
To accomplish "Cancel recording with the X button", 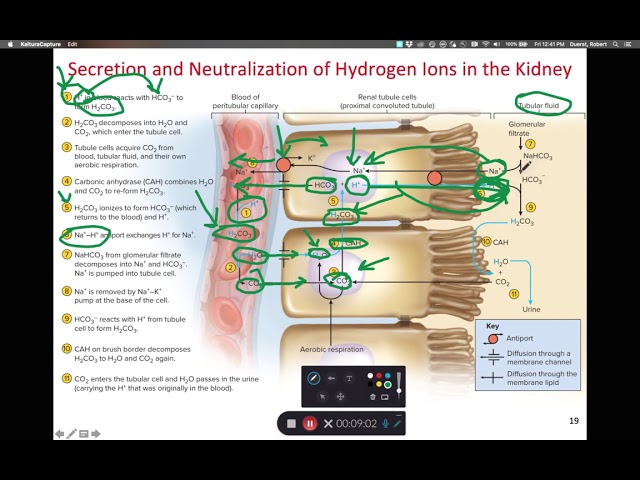I will click(328, 424).
